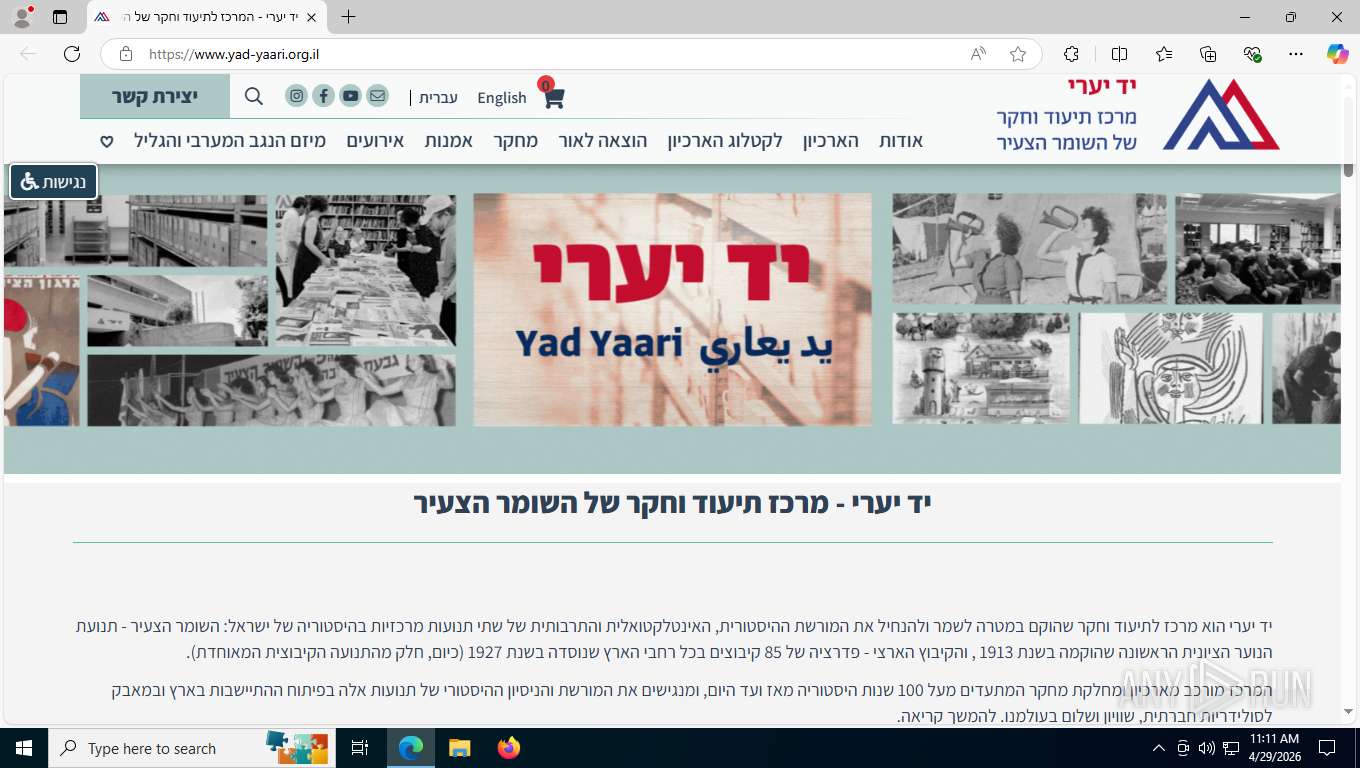The width and height of the screenshot is (1360, 768).
Task: Click the heart icon in navigation menu
Action: tap(107, 141)
